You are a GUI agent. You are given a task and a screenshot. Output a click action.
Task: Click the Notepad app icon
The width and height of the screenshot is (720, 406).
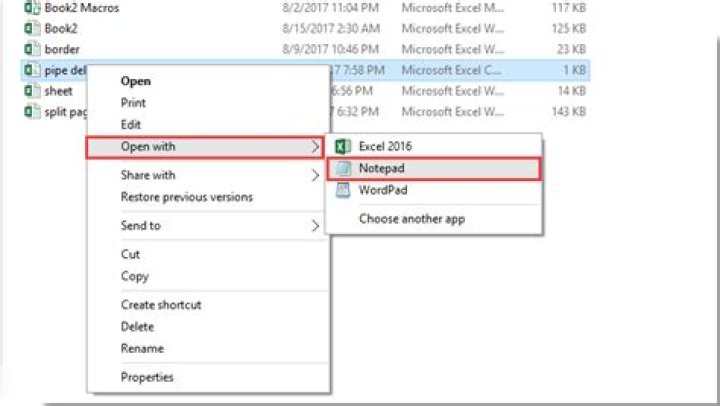(x=343, y=169)
